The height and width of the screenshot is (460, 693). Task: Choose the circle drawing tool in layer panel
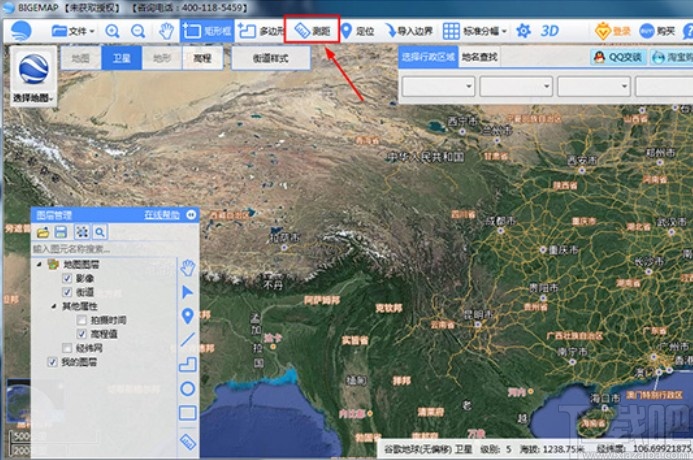[187, 389]
